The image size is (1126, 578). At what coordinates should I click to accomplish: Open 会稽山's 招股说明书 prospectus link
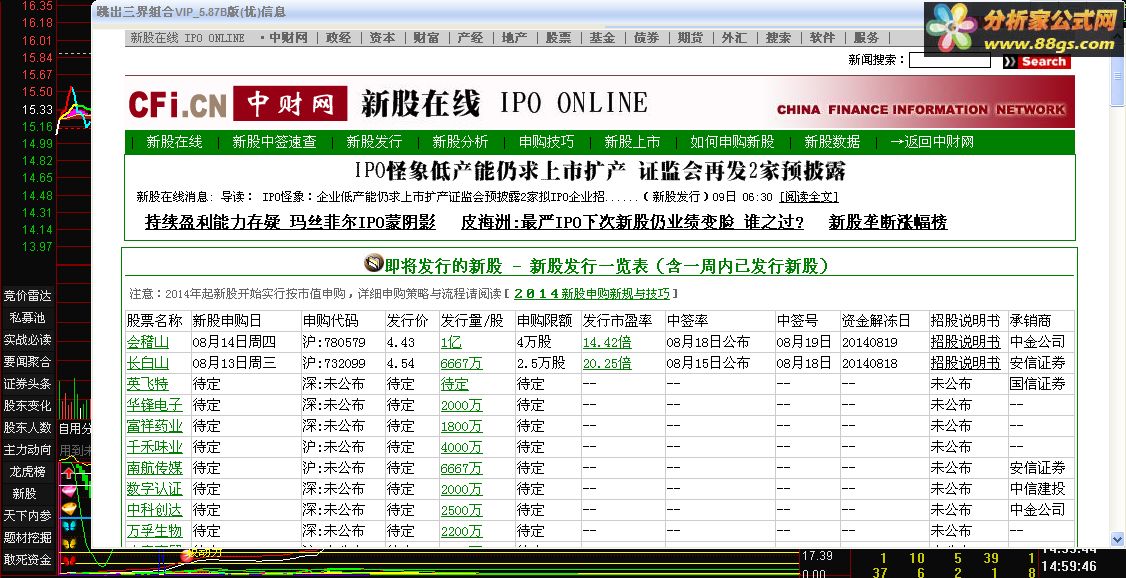tap(965, 342)
